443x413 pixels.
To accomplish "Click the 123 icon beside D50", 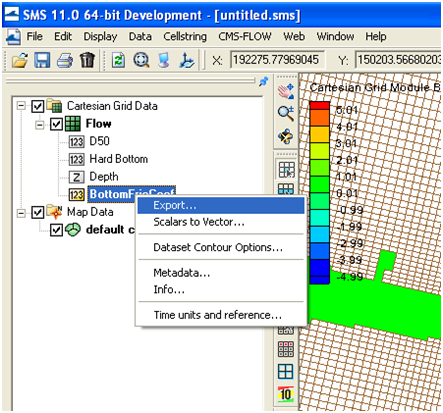I will pos(76,142).
